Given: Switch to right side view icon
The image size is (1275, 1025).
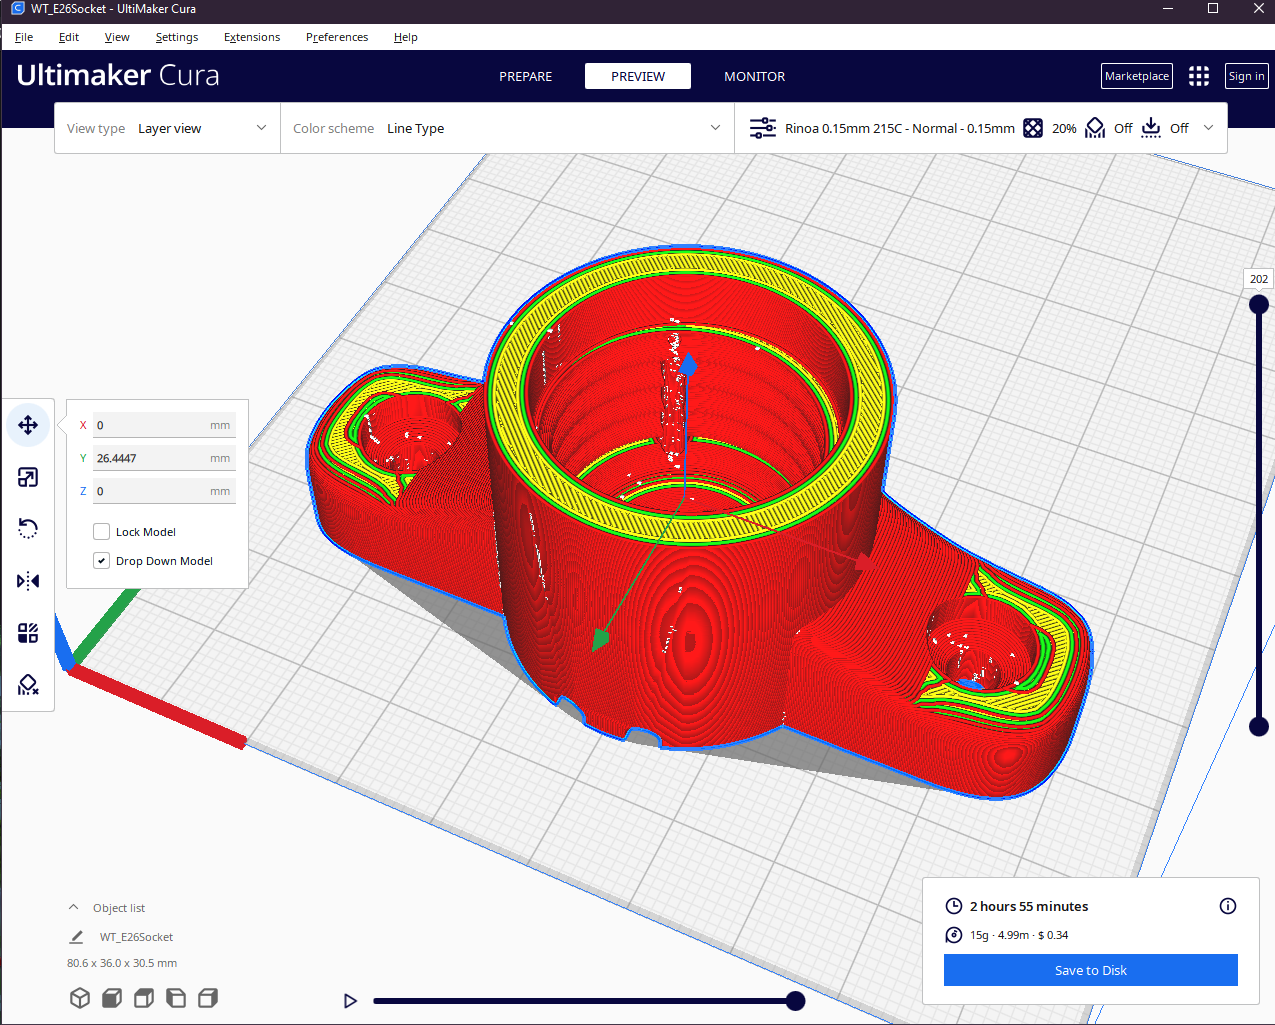Looking at the screenshot, I should [208, 998].
